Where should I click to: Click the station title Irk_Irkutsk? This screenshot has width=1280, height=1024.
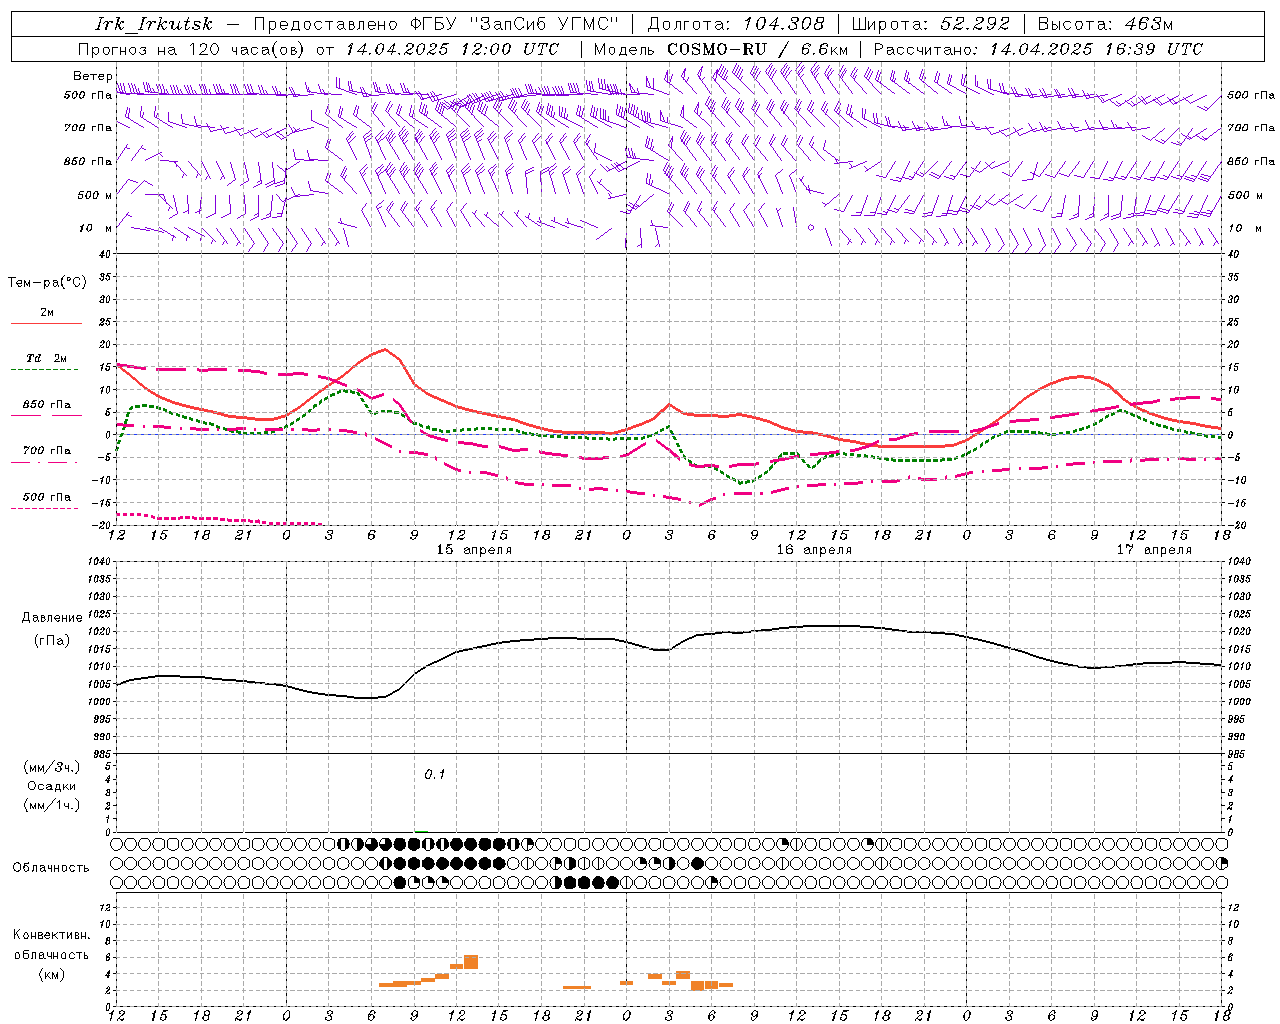(154, 24)
